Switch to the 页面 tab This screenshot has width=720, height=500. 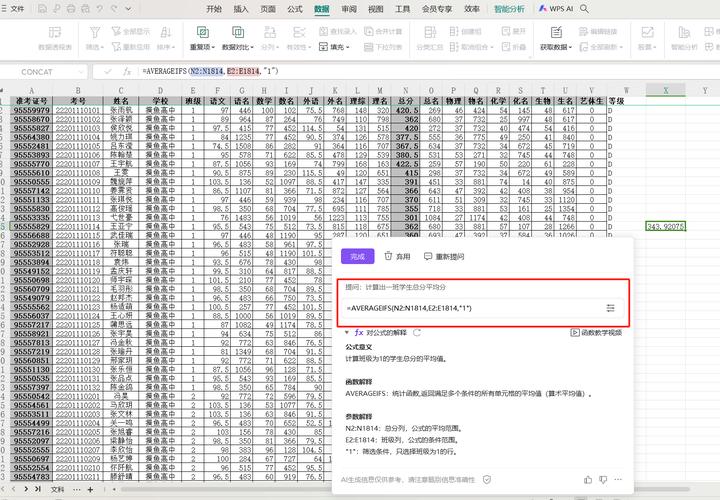click(x=268, y=9)
